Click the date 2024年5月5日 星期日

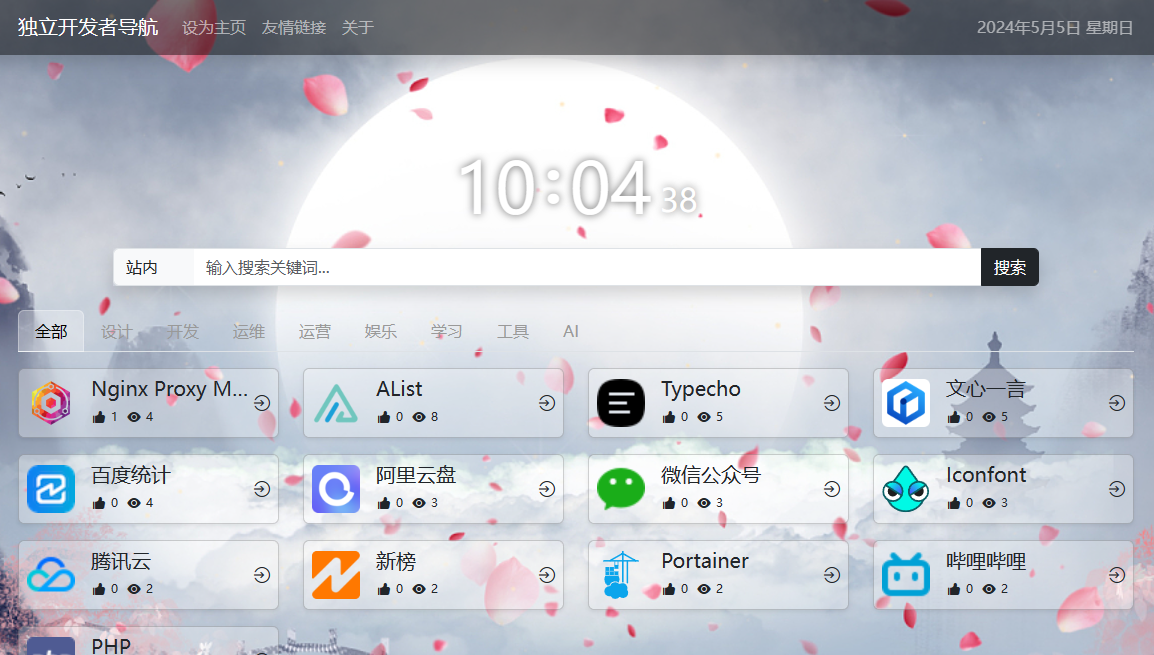pos(1055,27)
